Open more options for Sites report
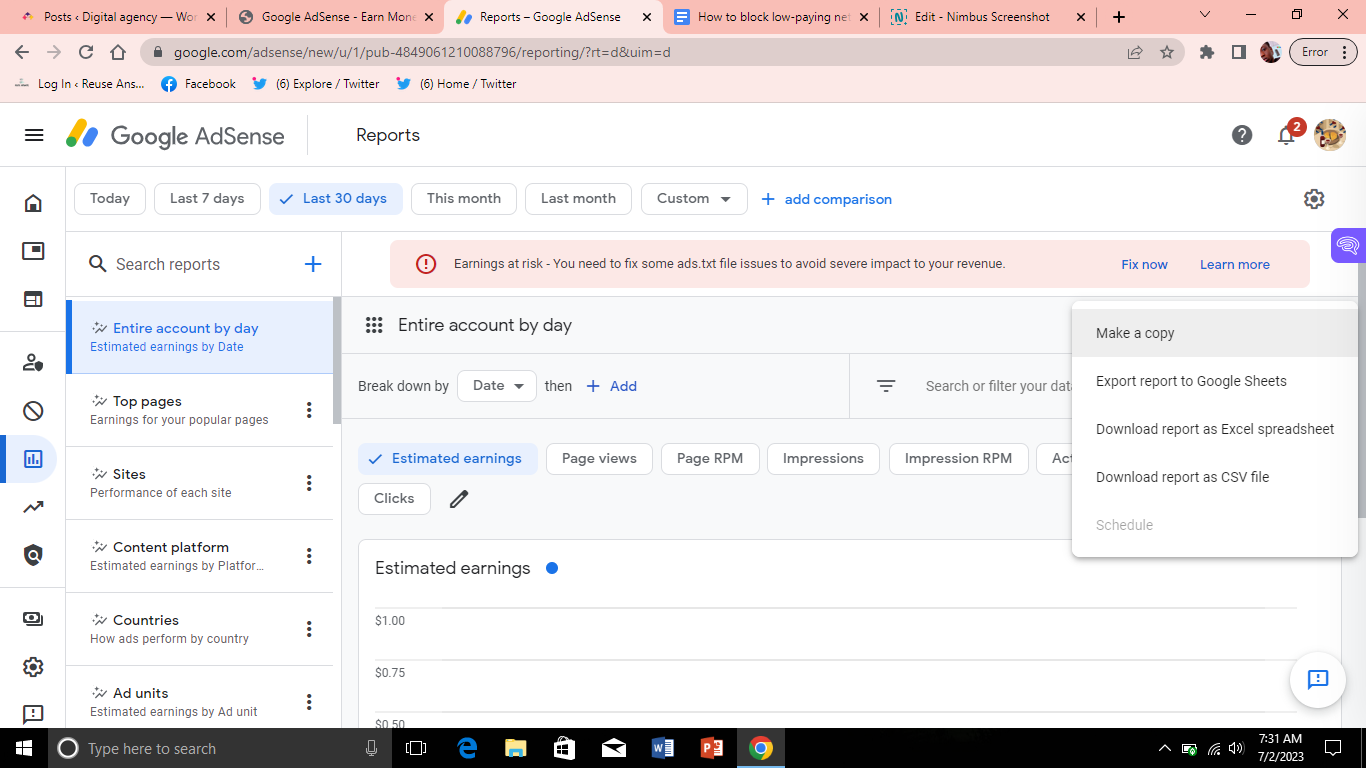This screenshot has width=1366, height=768. click(x=309, y=483)
